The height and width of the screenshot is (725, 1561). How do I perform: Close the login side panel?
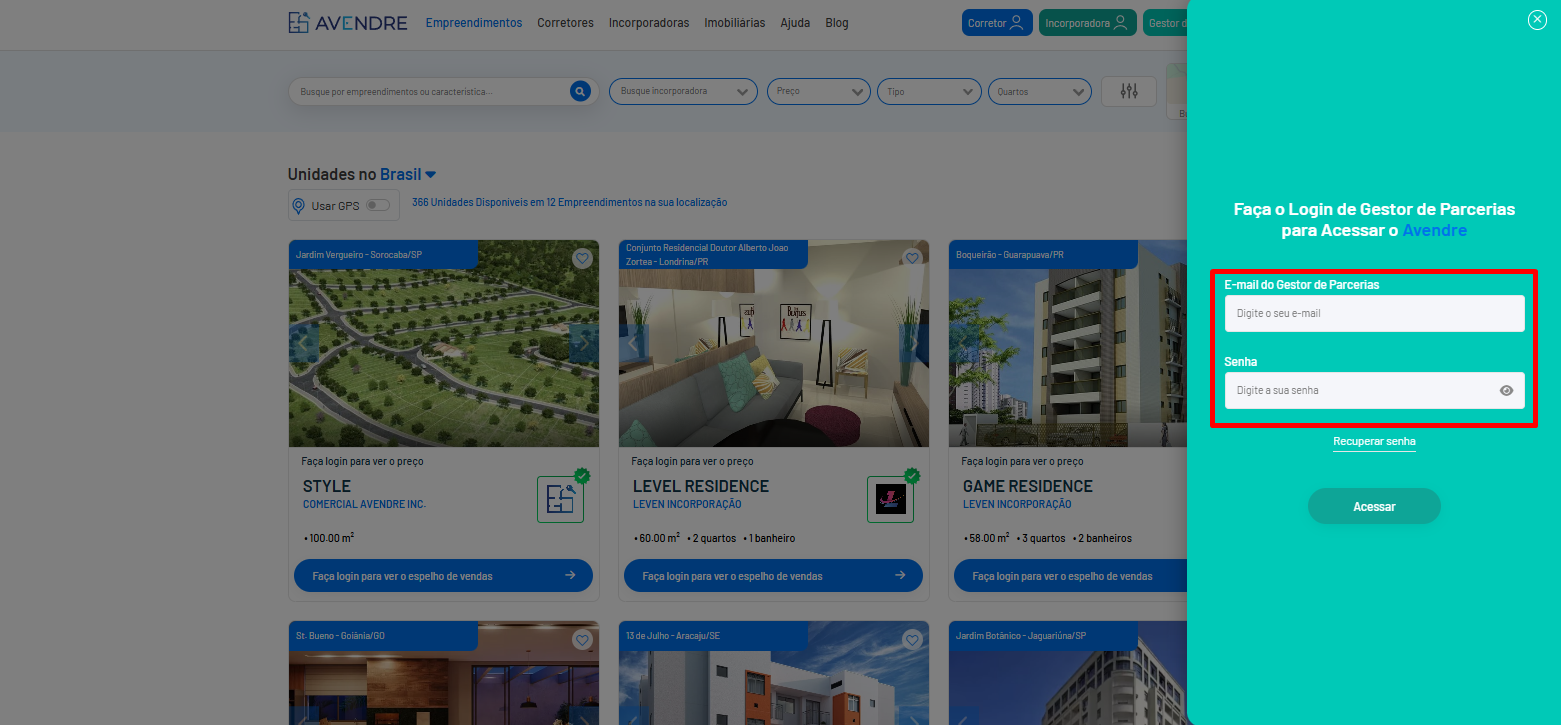point(1537,19)
